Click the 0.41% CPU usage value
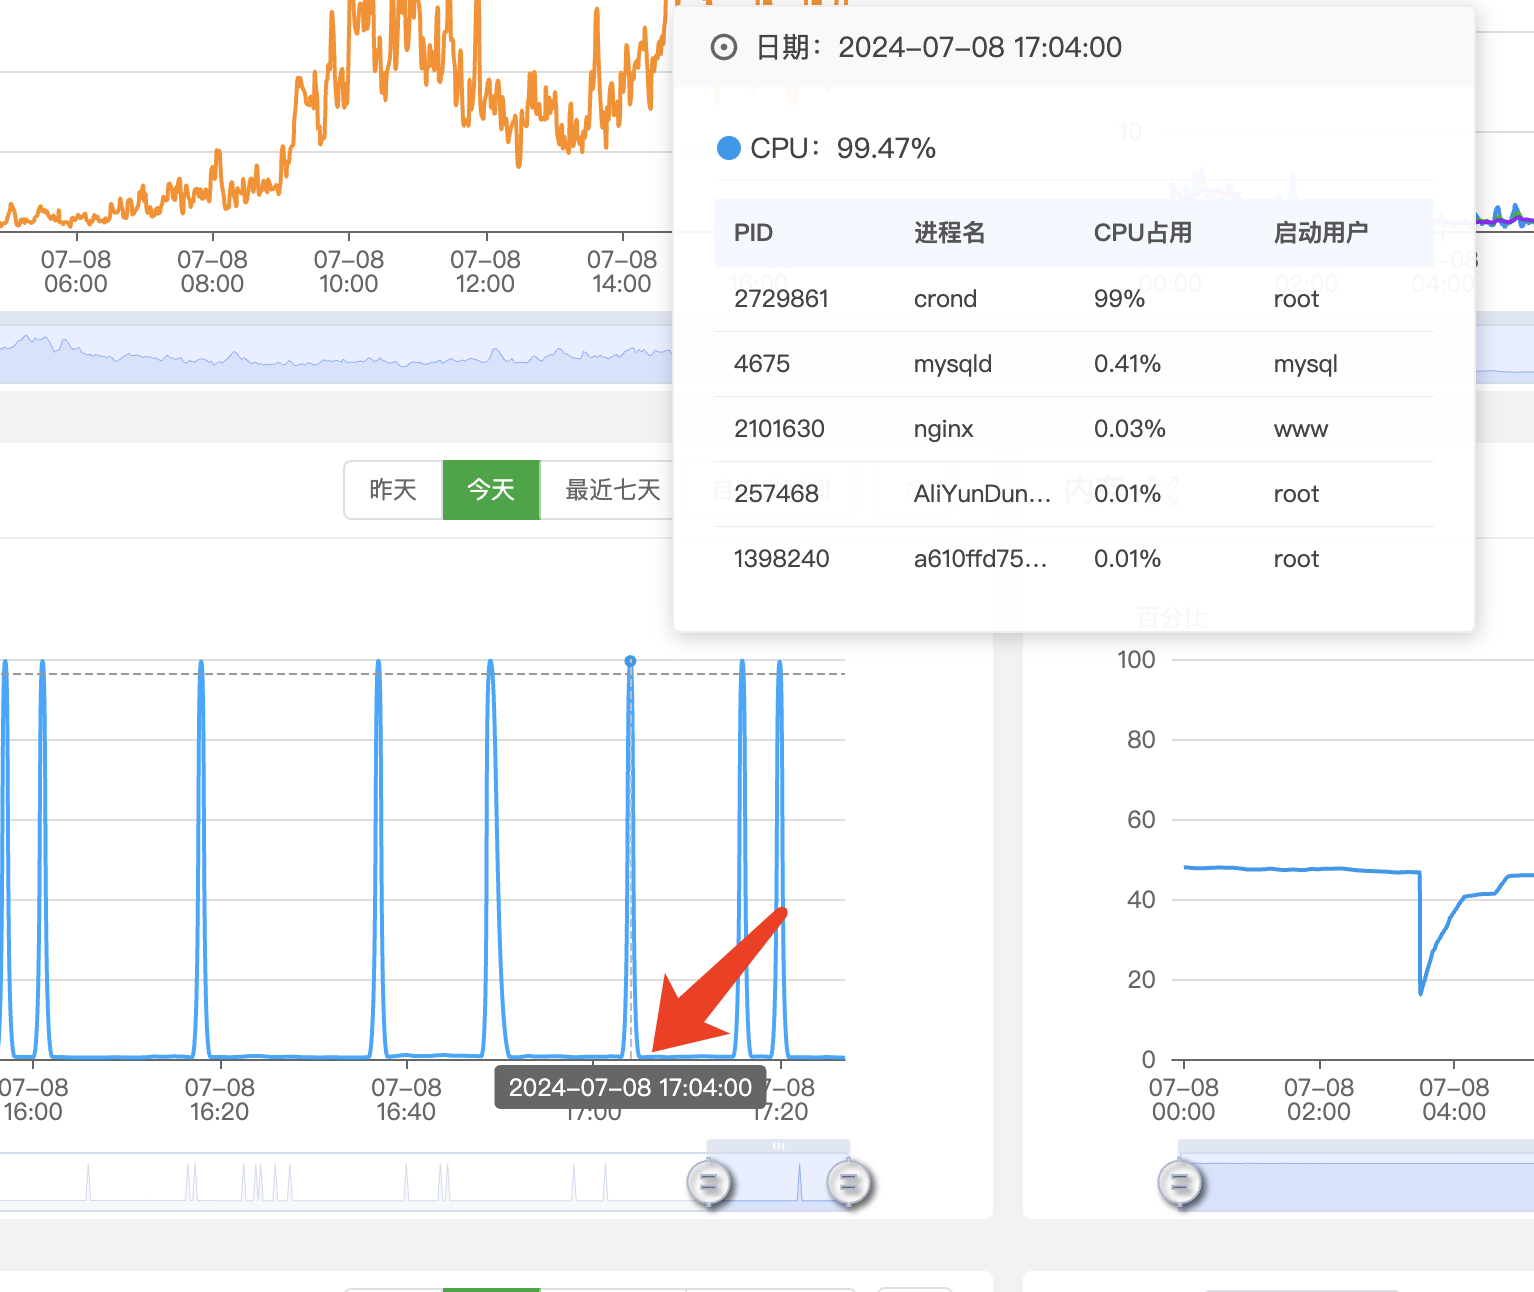1534x1292 pixels. pyautogui.click(x=1127, y=364)
